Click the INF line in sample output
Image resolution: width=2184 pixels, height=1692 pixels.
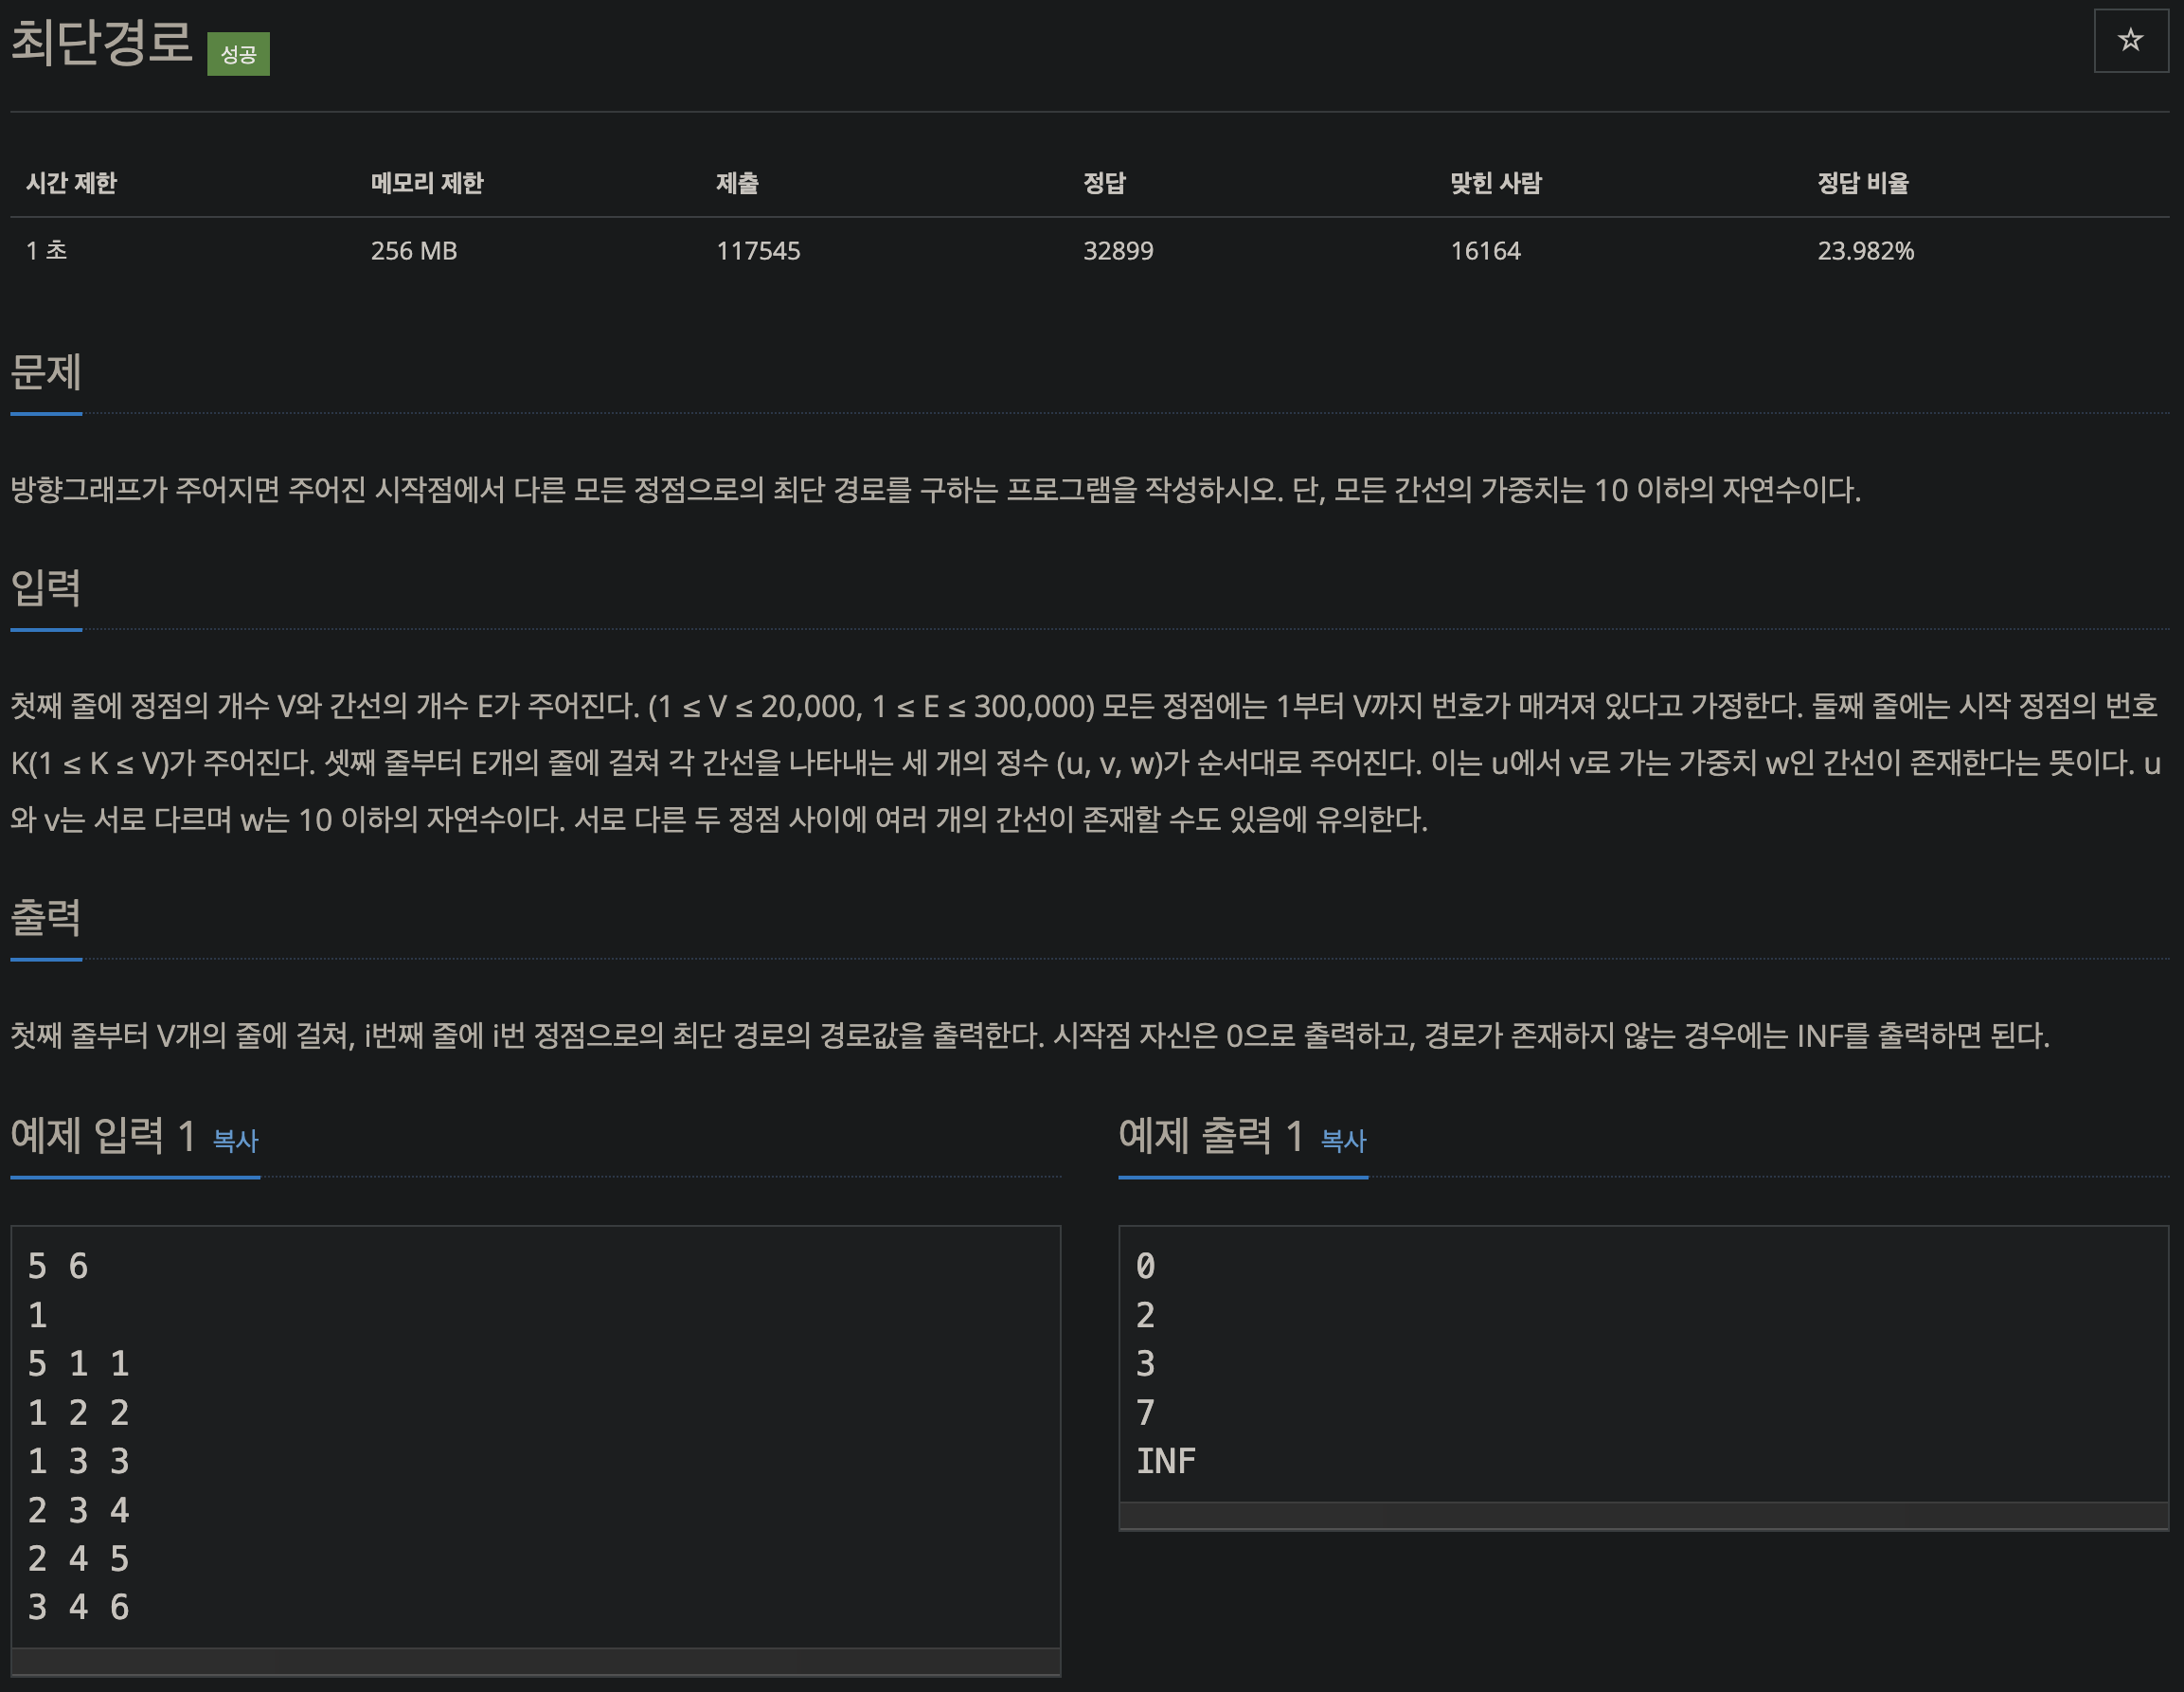[x=1166, y=1461]
